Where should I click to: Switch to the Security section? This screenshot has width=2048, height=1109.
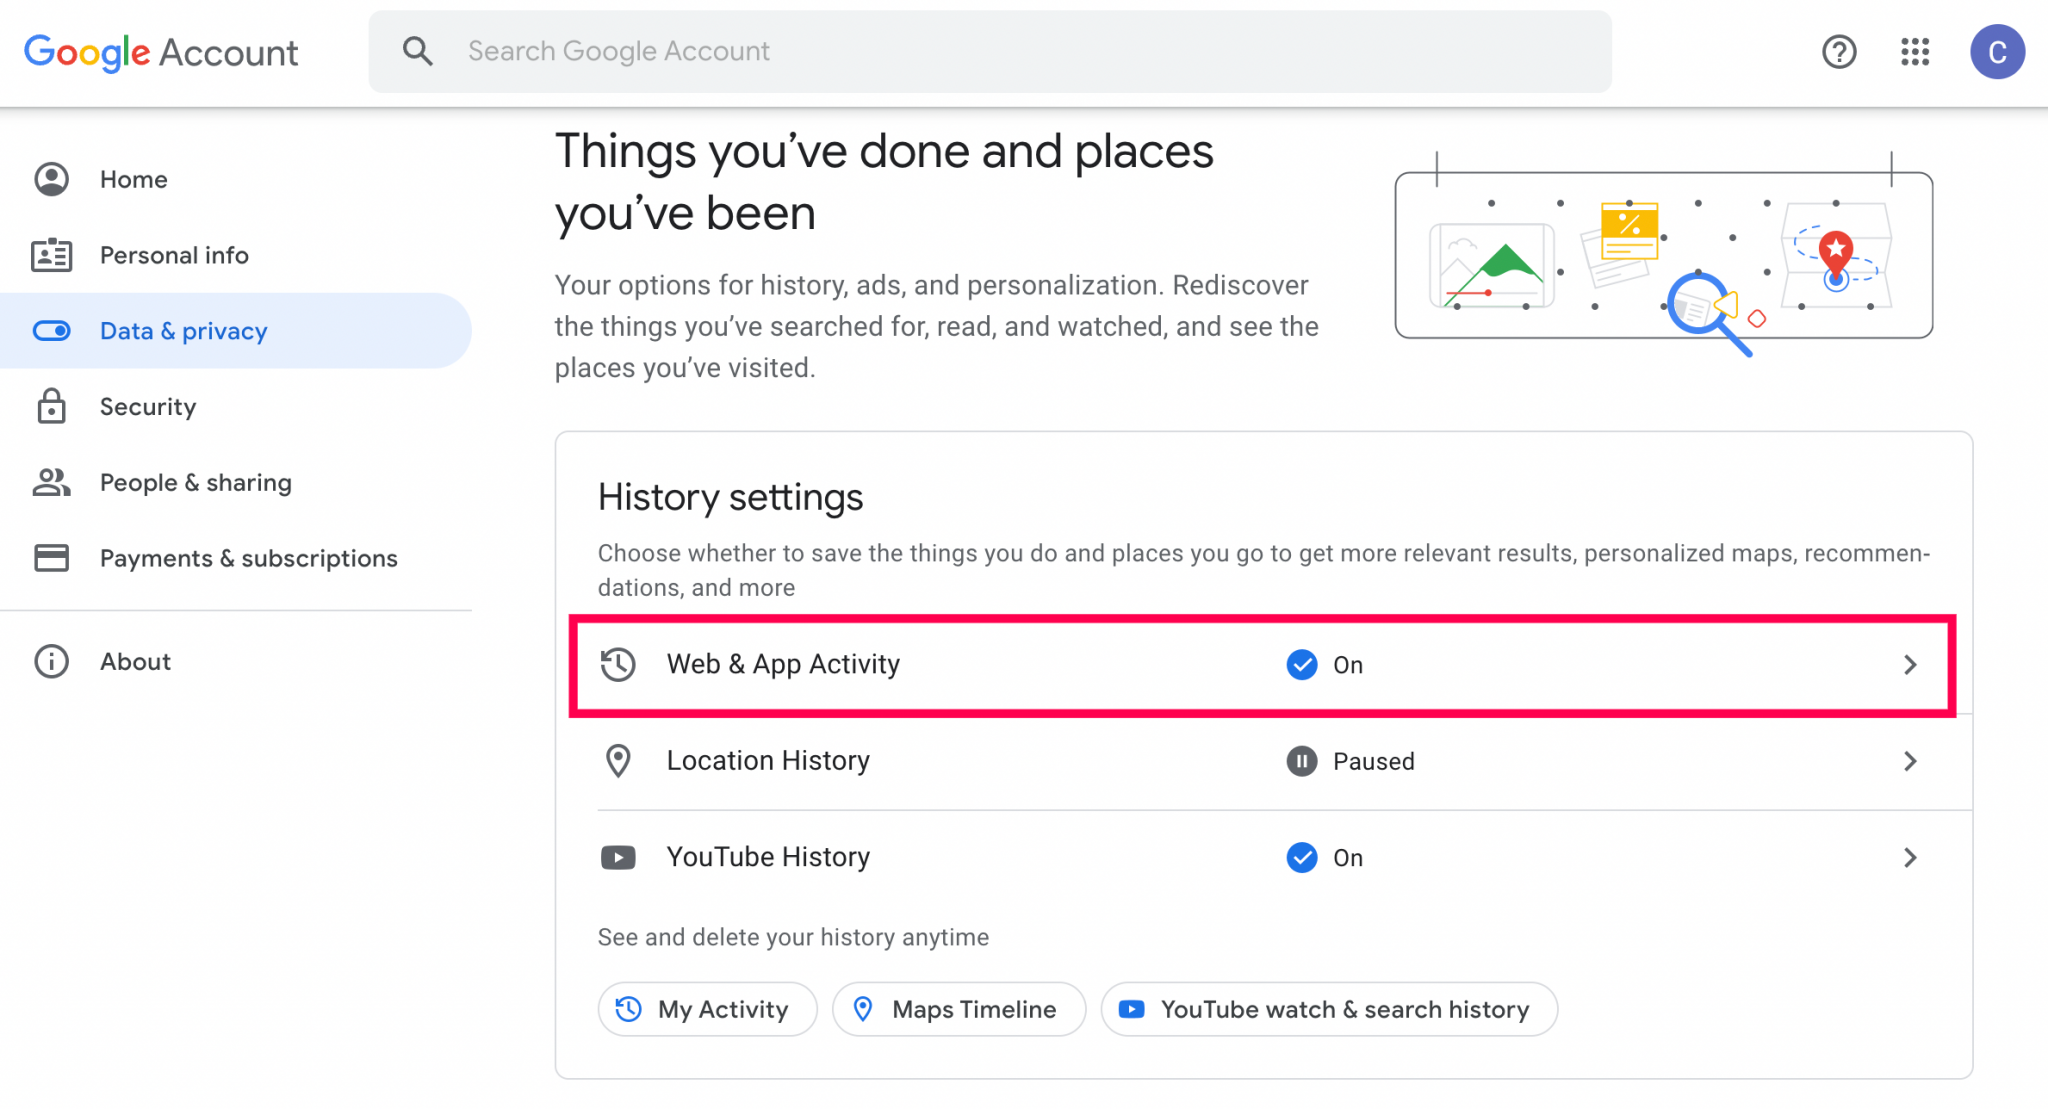tap(148, 406)
